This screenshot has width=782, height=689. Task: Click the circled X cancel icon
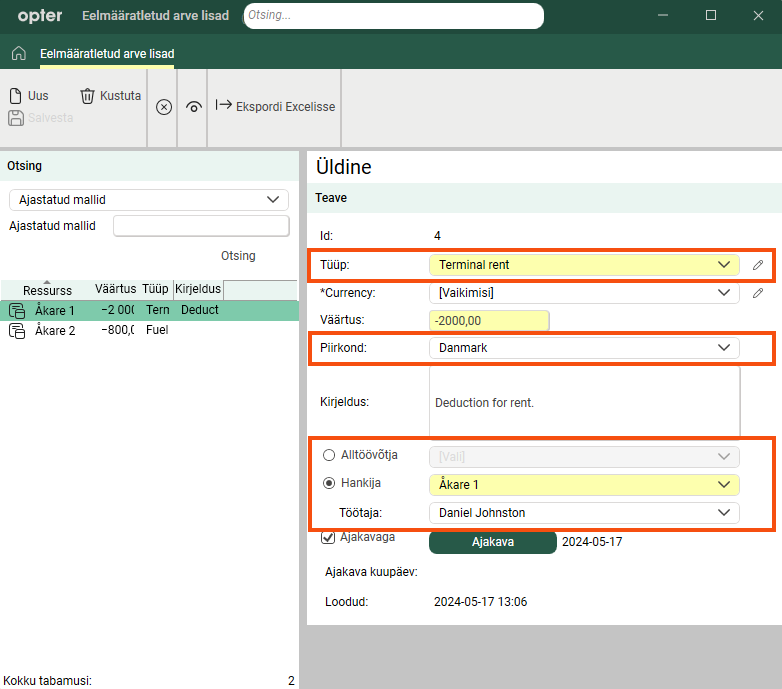[x=164, y=107]
